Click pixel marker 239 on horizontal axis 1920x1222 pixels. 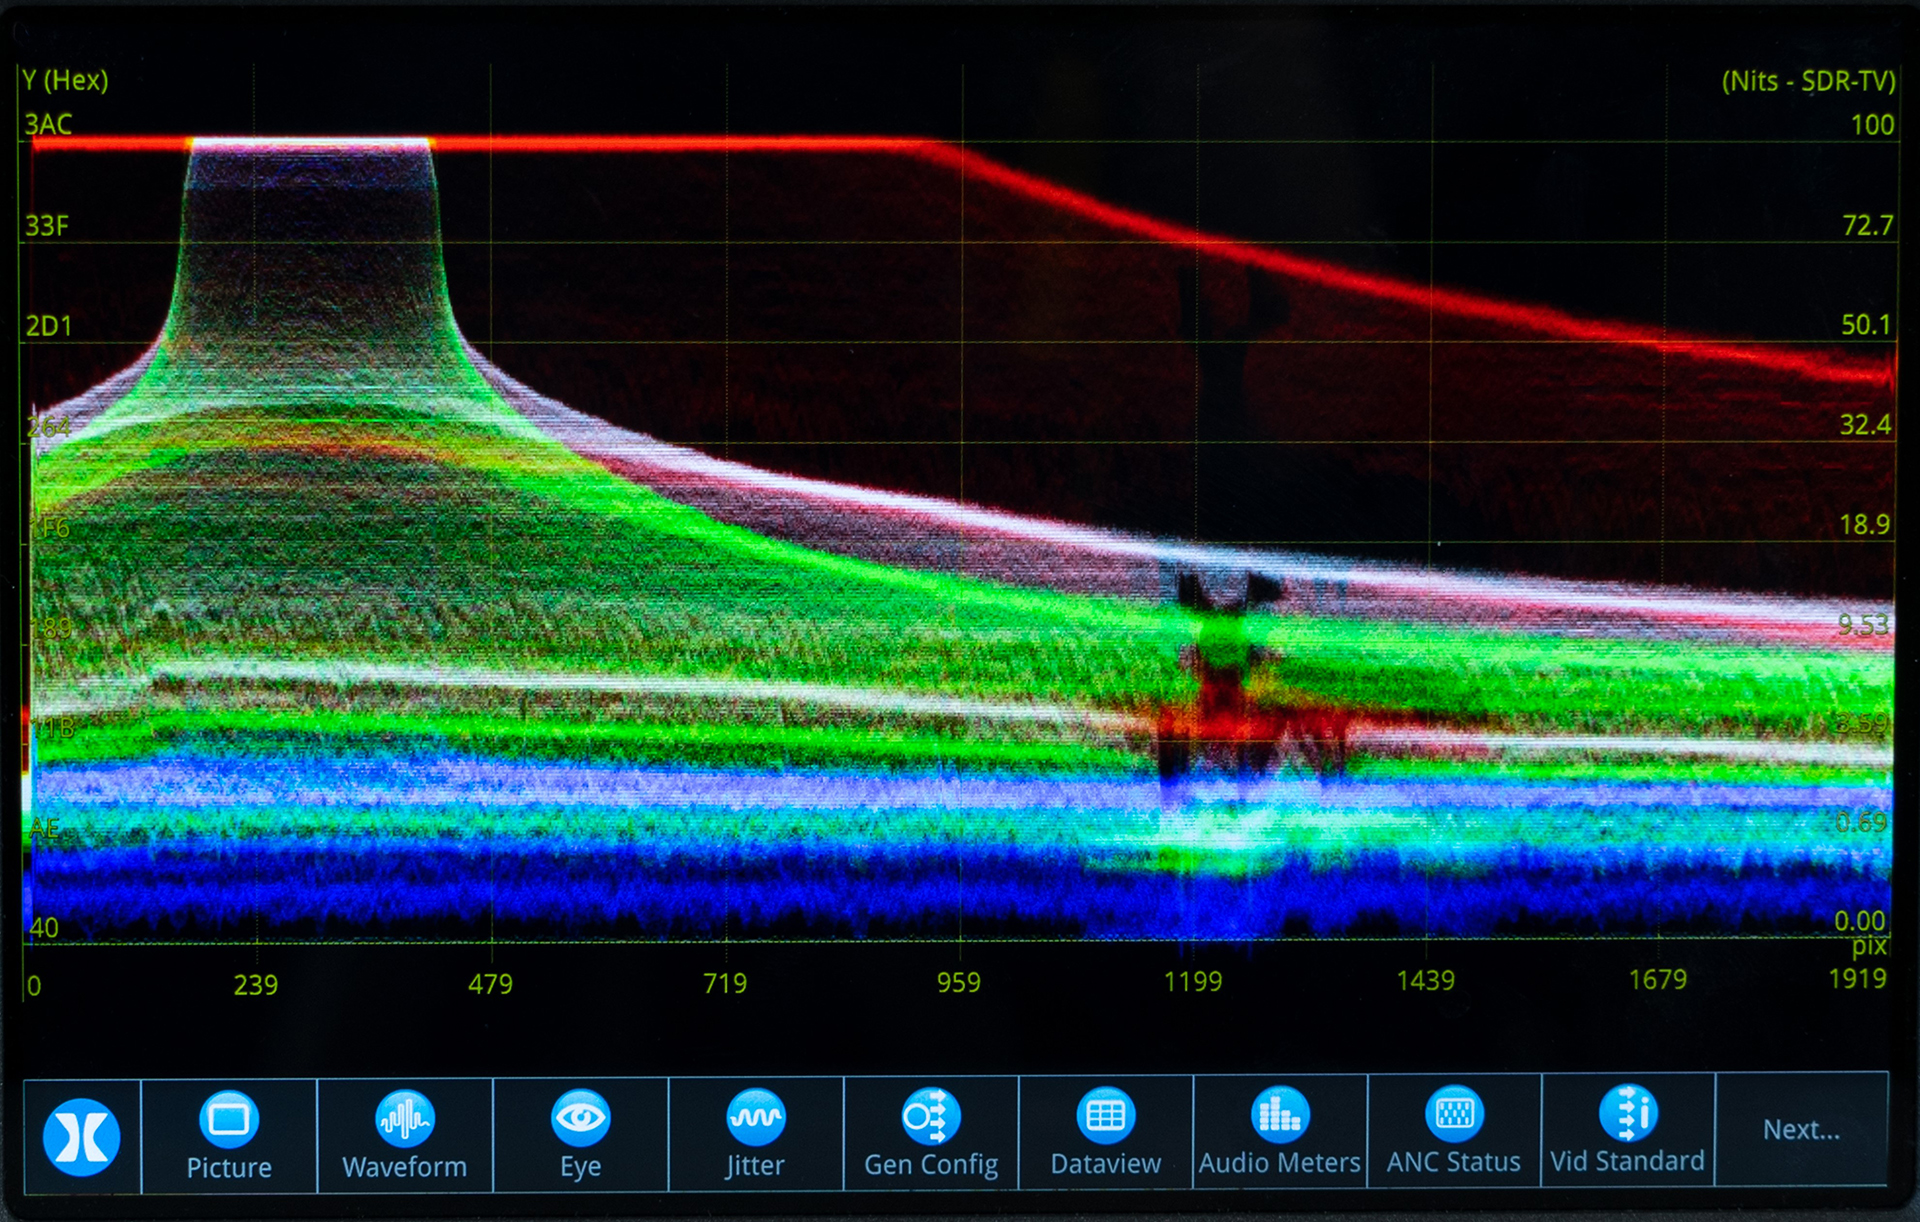[x=255, y=985]
